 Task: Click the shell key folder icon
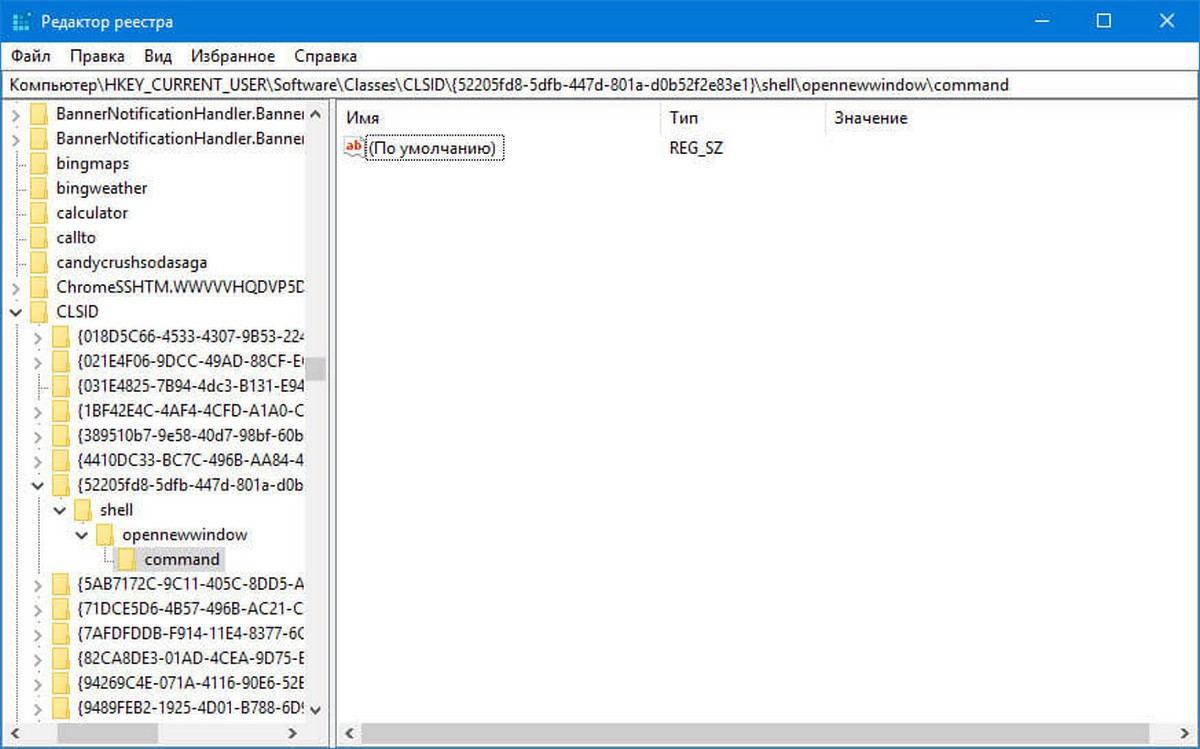pos(83,510)
